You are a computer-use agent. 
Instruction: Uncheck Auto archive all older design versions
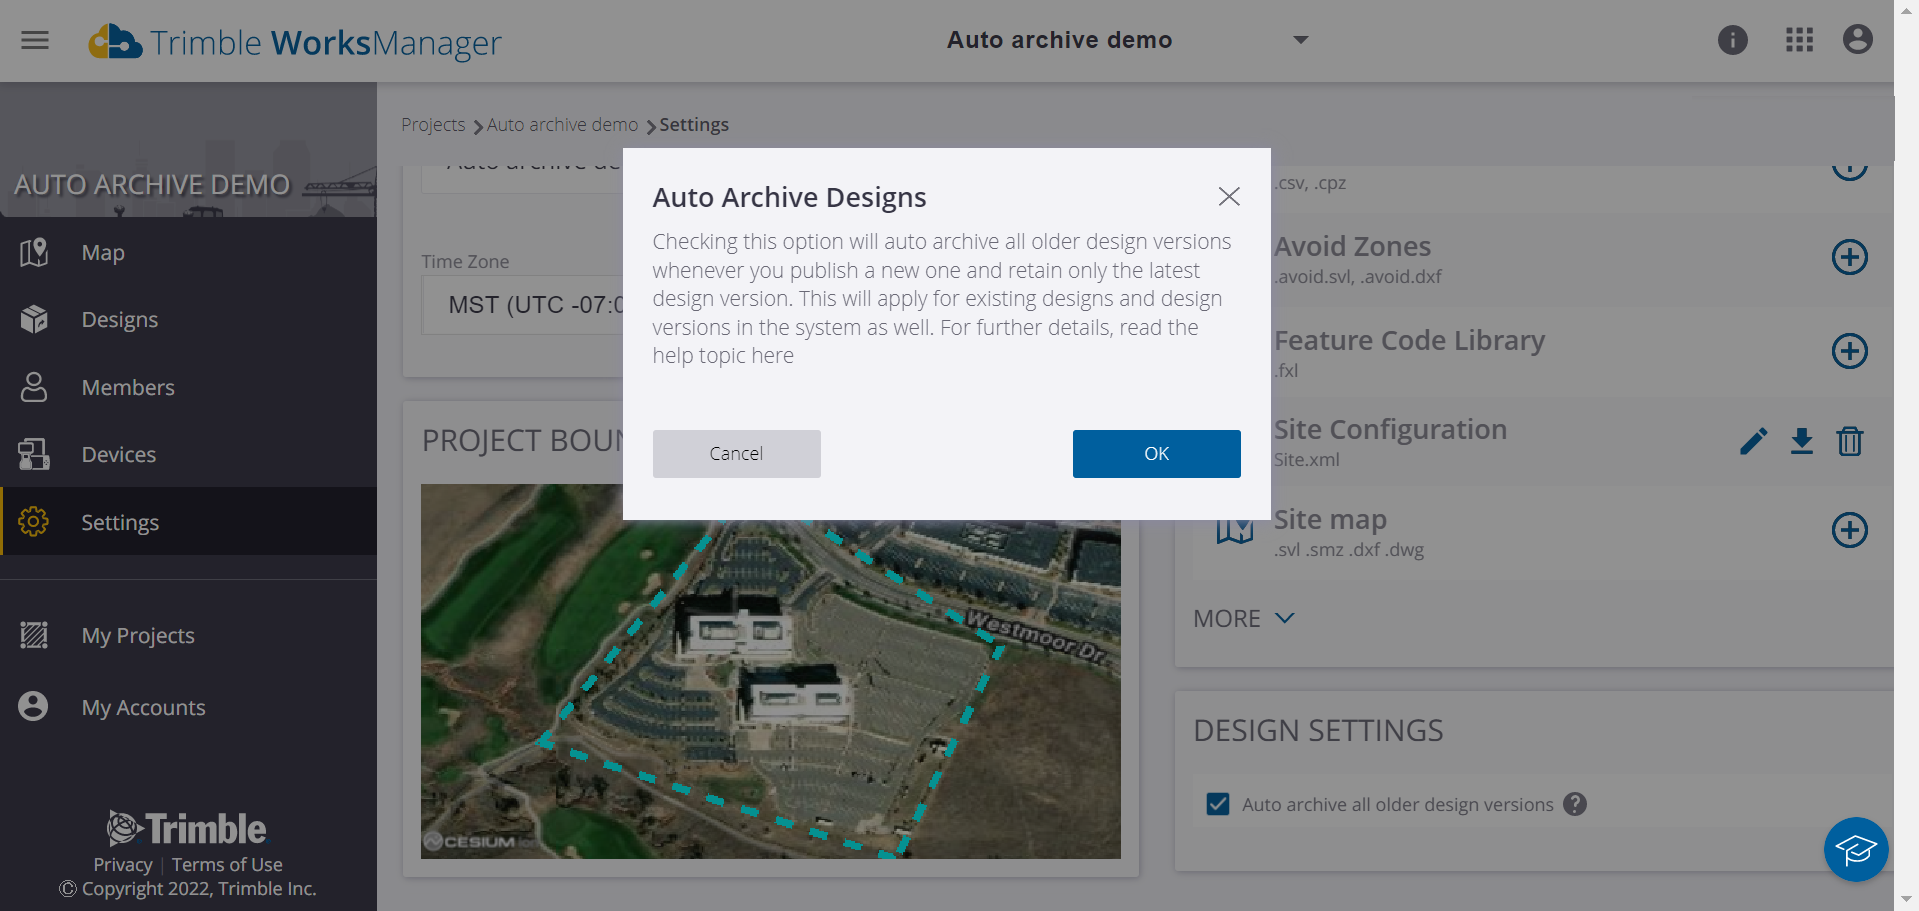[1218, 804]
